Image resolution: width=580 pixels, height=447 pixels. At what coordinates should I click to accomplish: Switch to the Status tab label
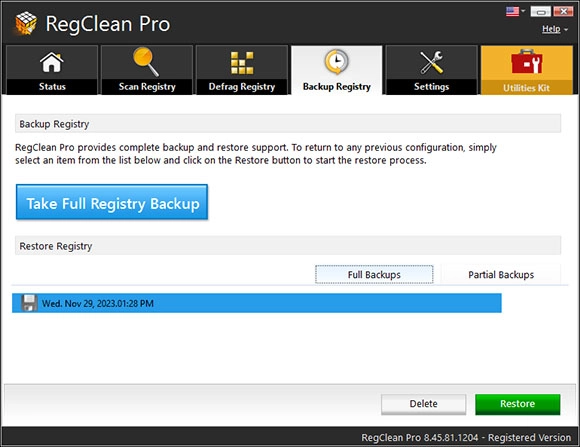52,87
